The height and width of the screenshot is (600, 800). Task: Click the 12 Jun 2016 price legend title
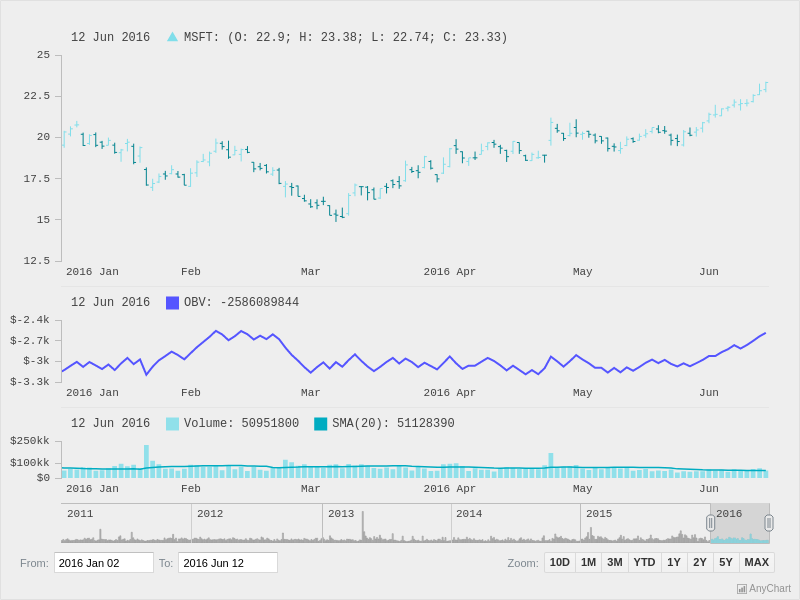[x=110, y=37]
